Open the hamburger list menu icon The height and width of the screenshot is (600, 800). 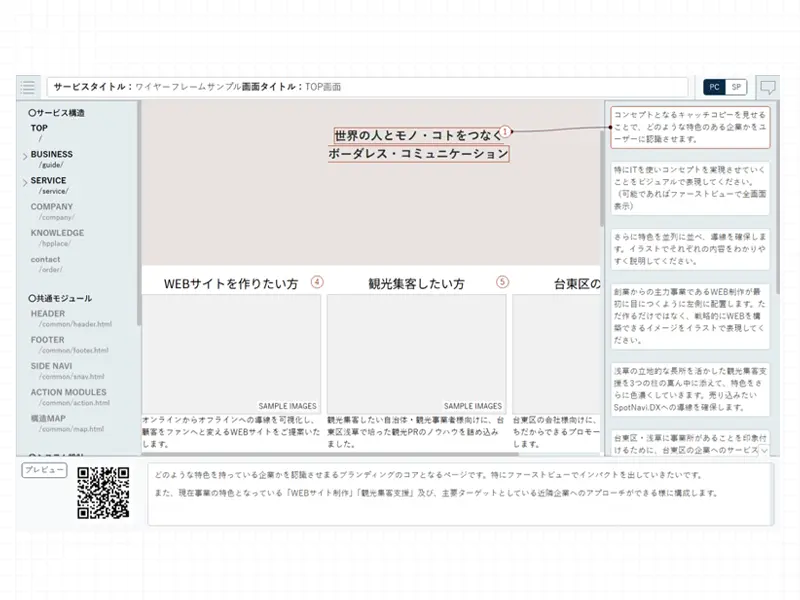[x=28, y=87]
